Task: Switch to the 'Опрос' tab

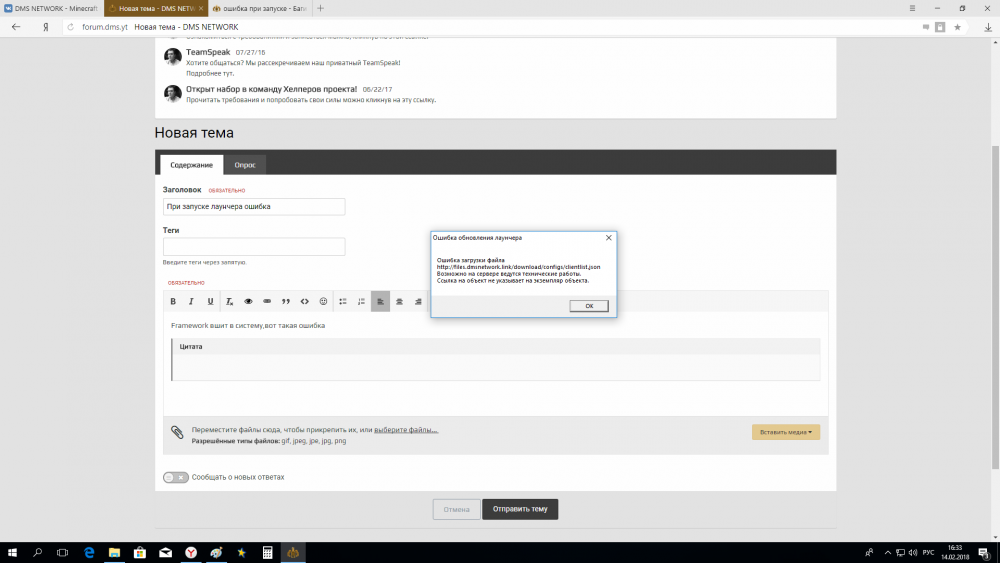Action: pyautogui.click(x=244, y=165)
